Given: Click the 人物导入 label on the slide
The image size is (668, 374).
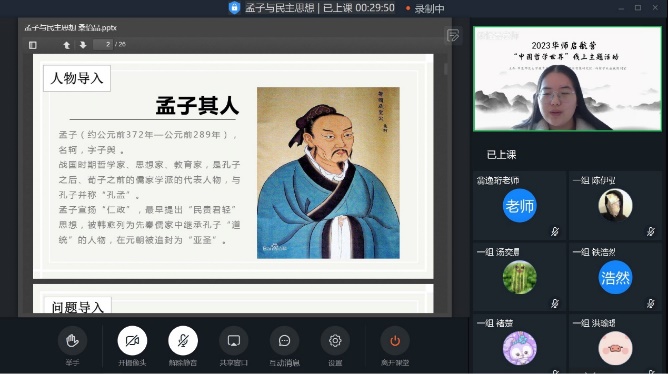Looking at the screenshot, I should tap(77, 78).
